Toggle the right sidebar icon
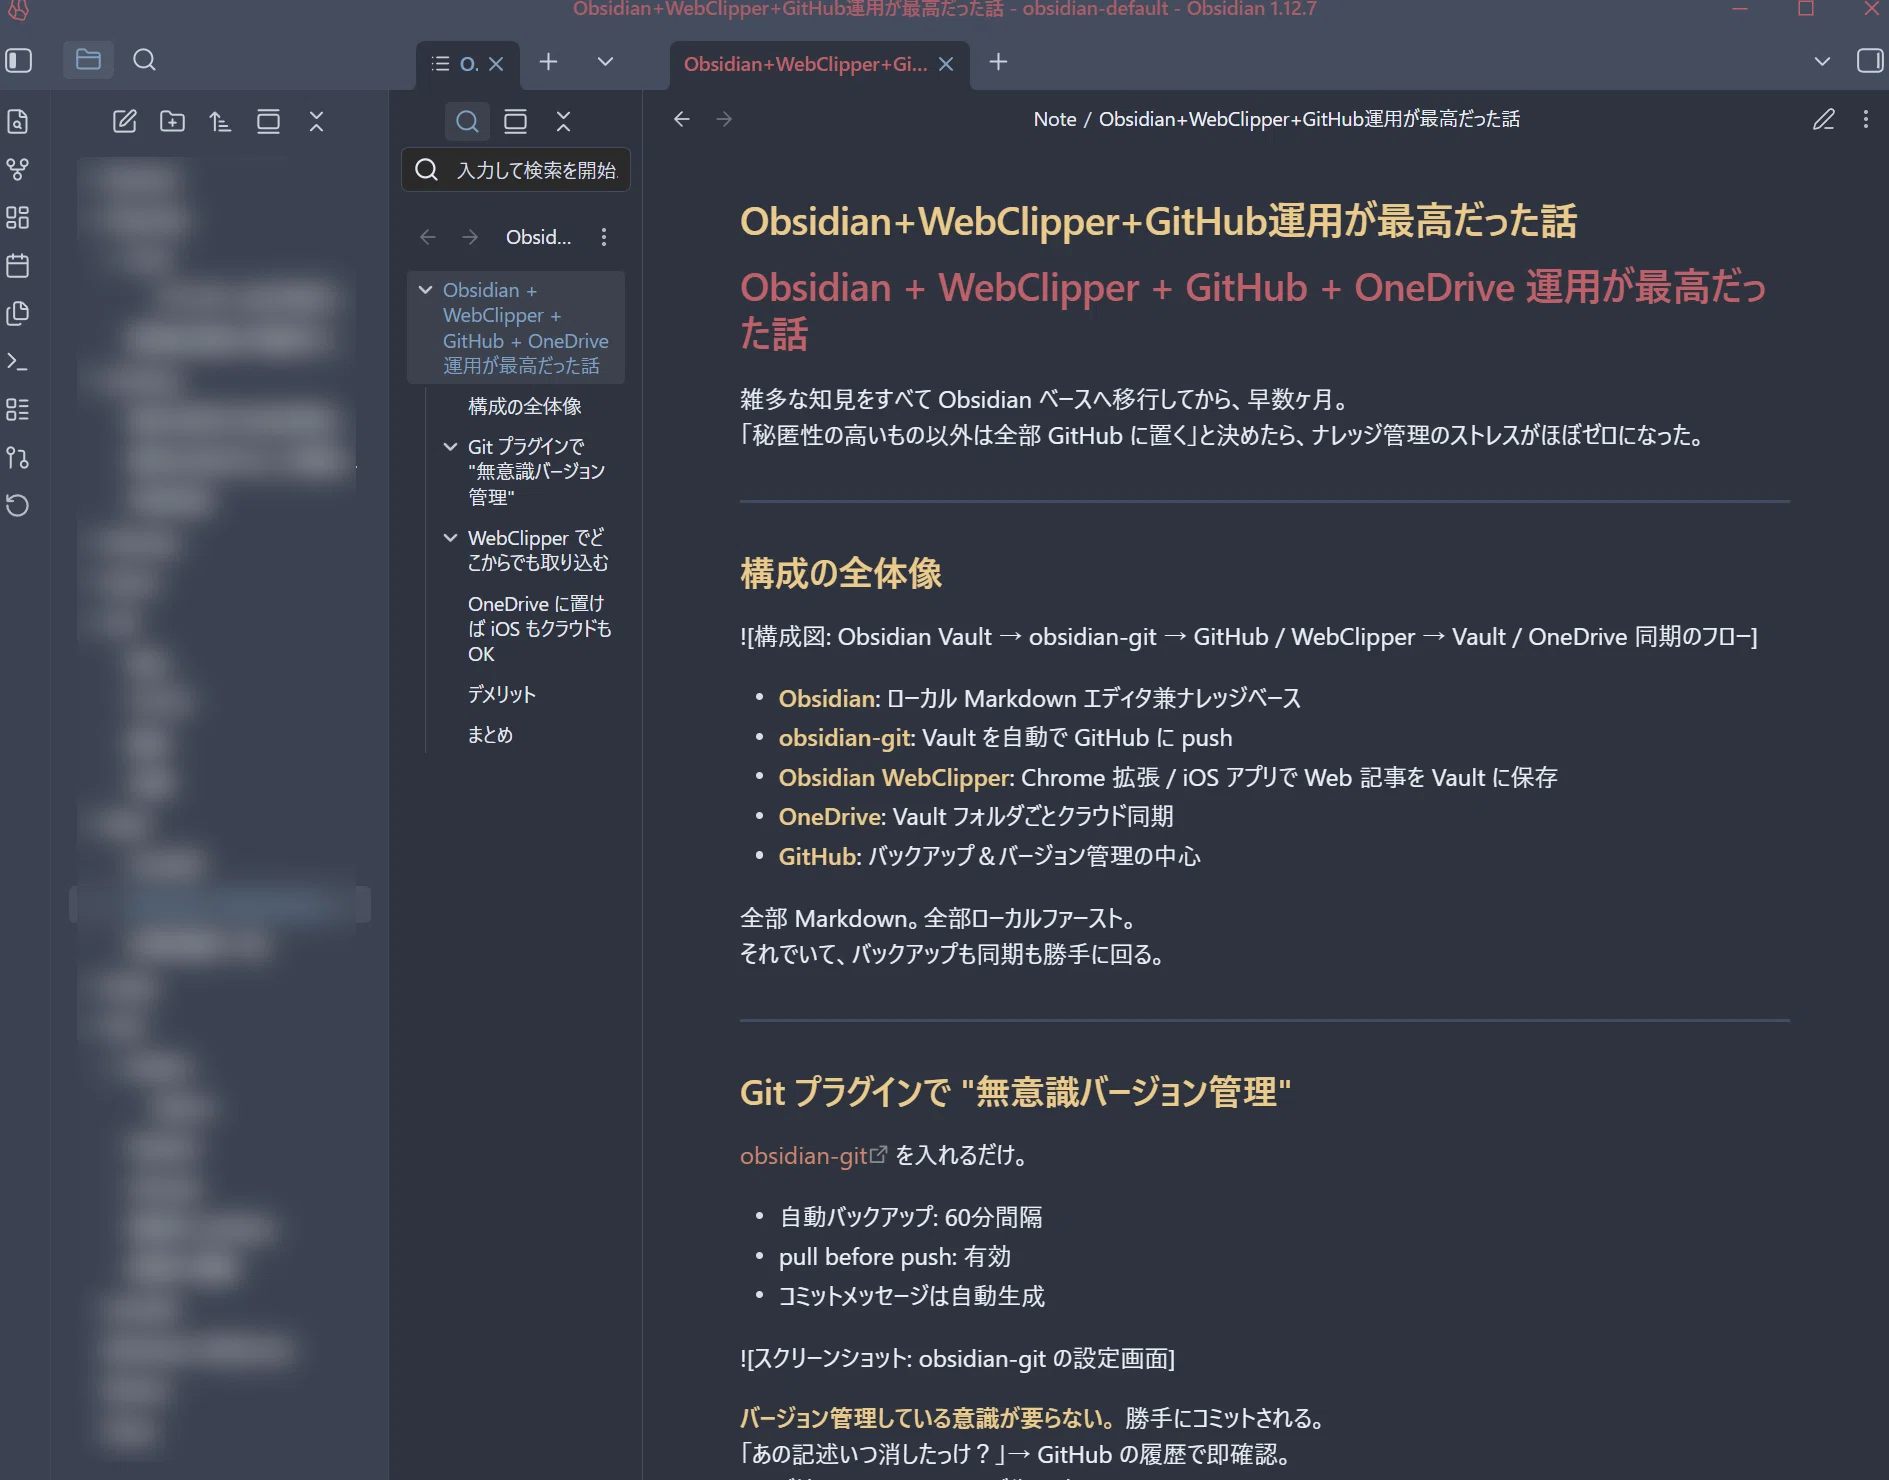The image size is (1889, 1480). (1869, 61)
